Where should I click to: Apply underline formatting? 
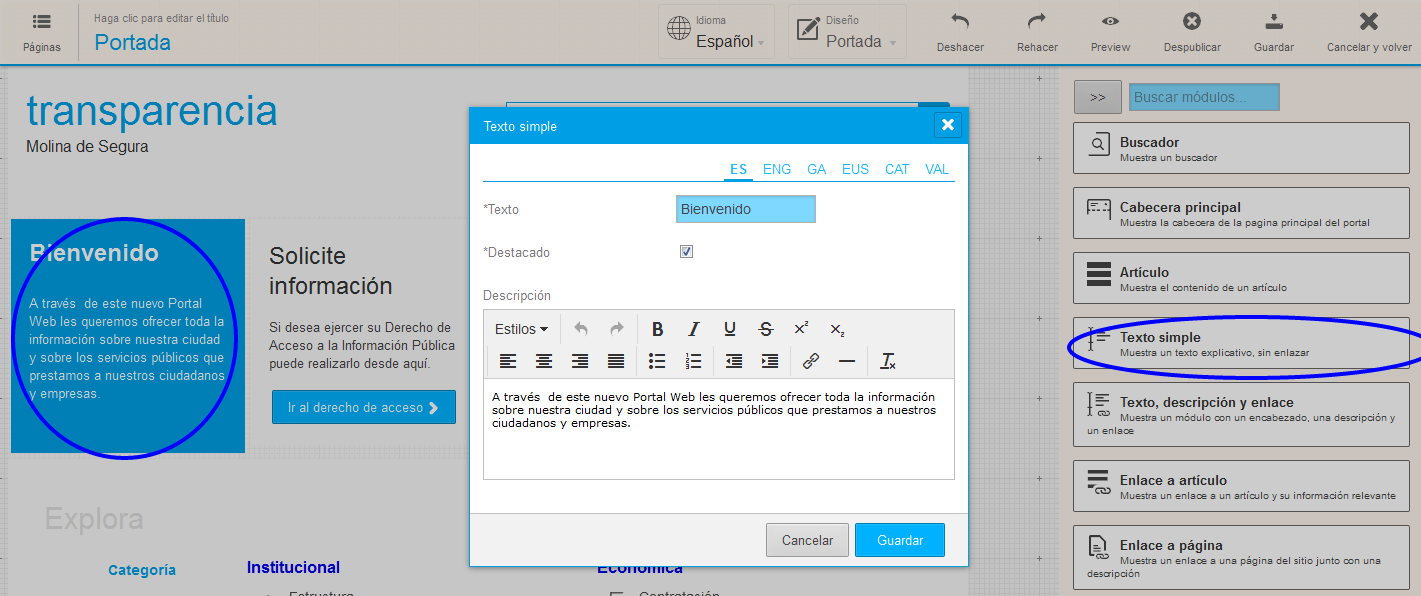(x=730, y=329)
